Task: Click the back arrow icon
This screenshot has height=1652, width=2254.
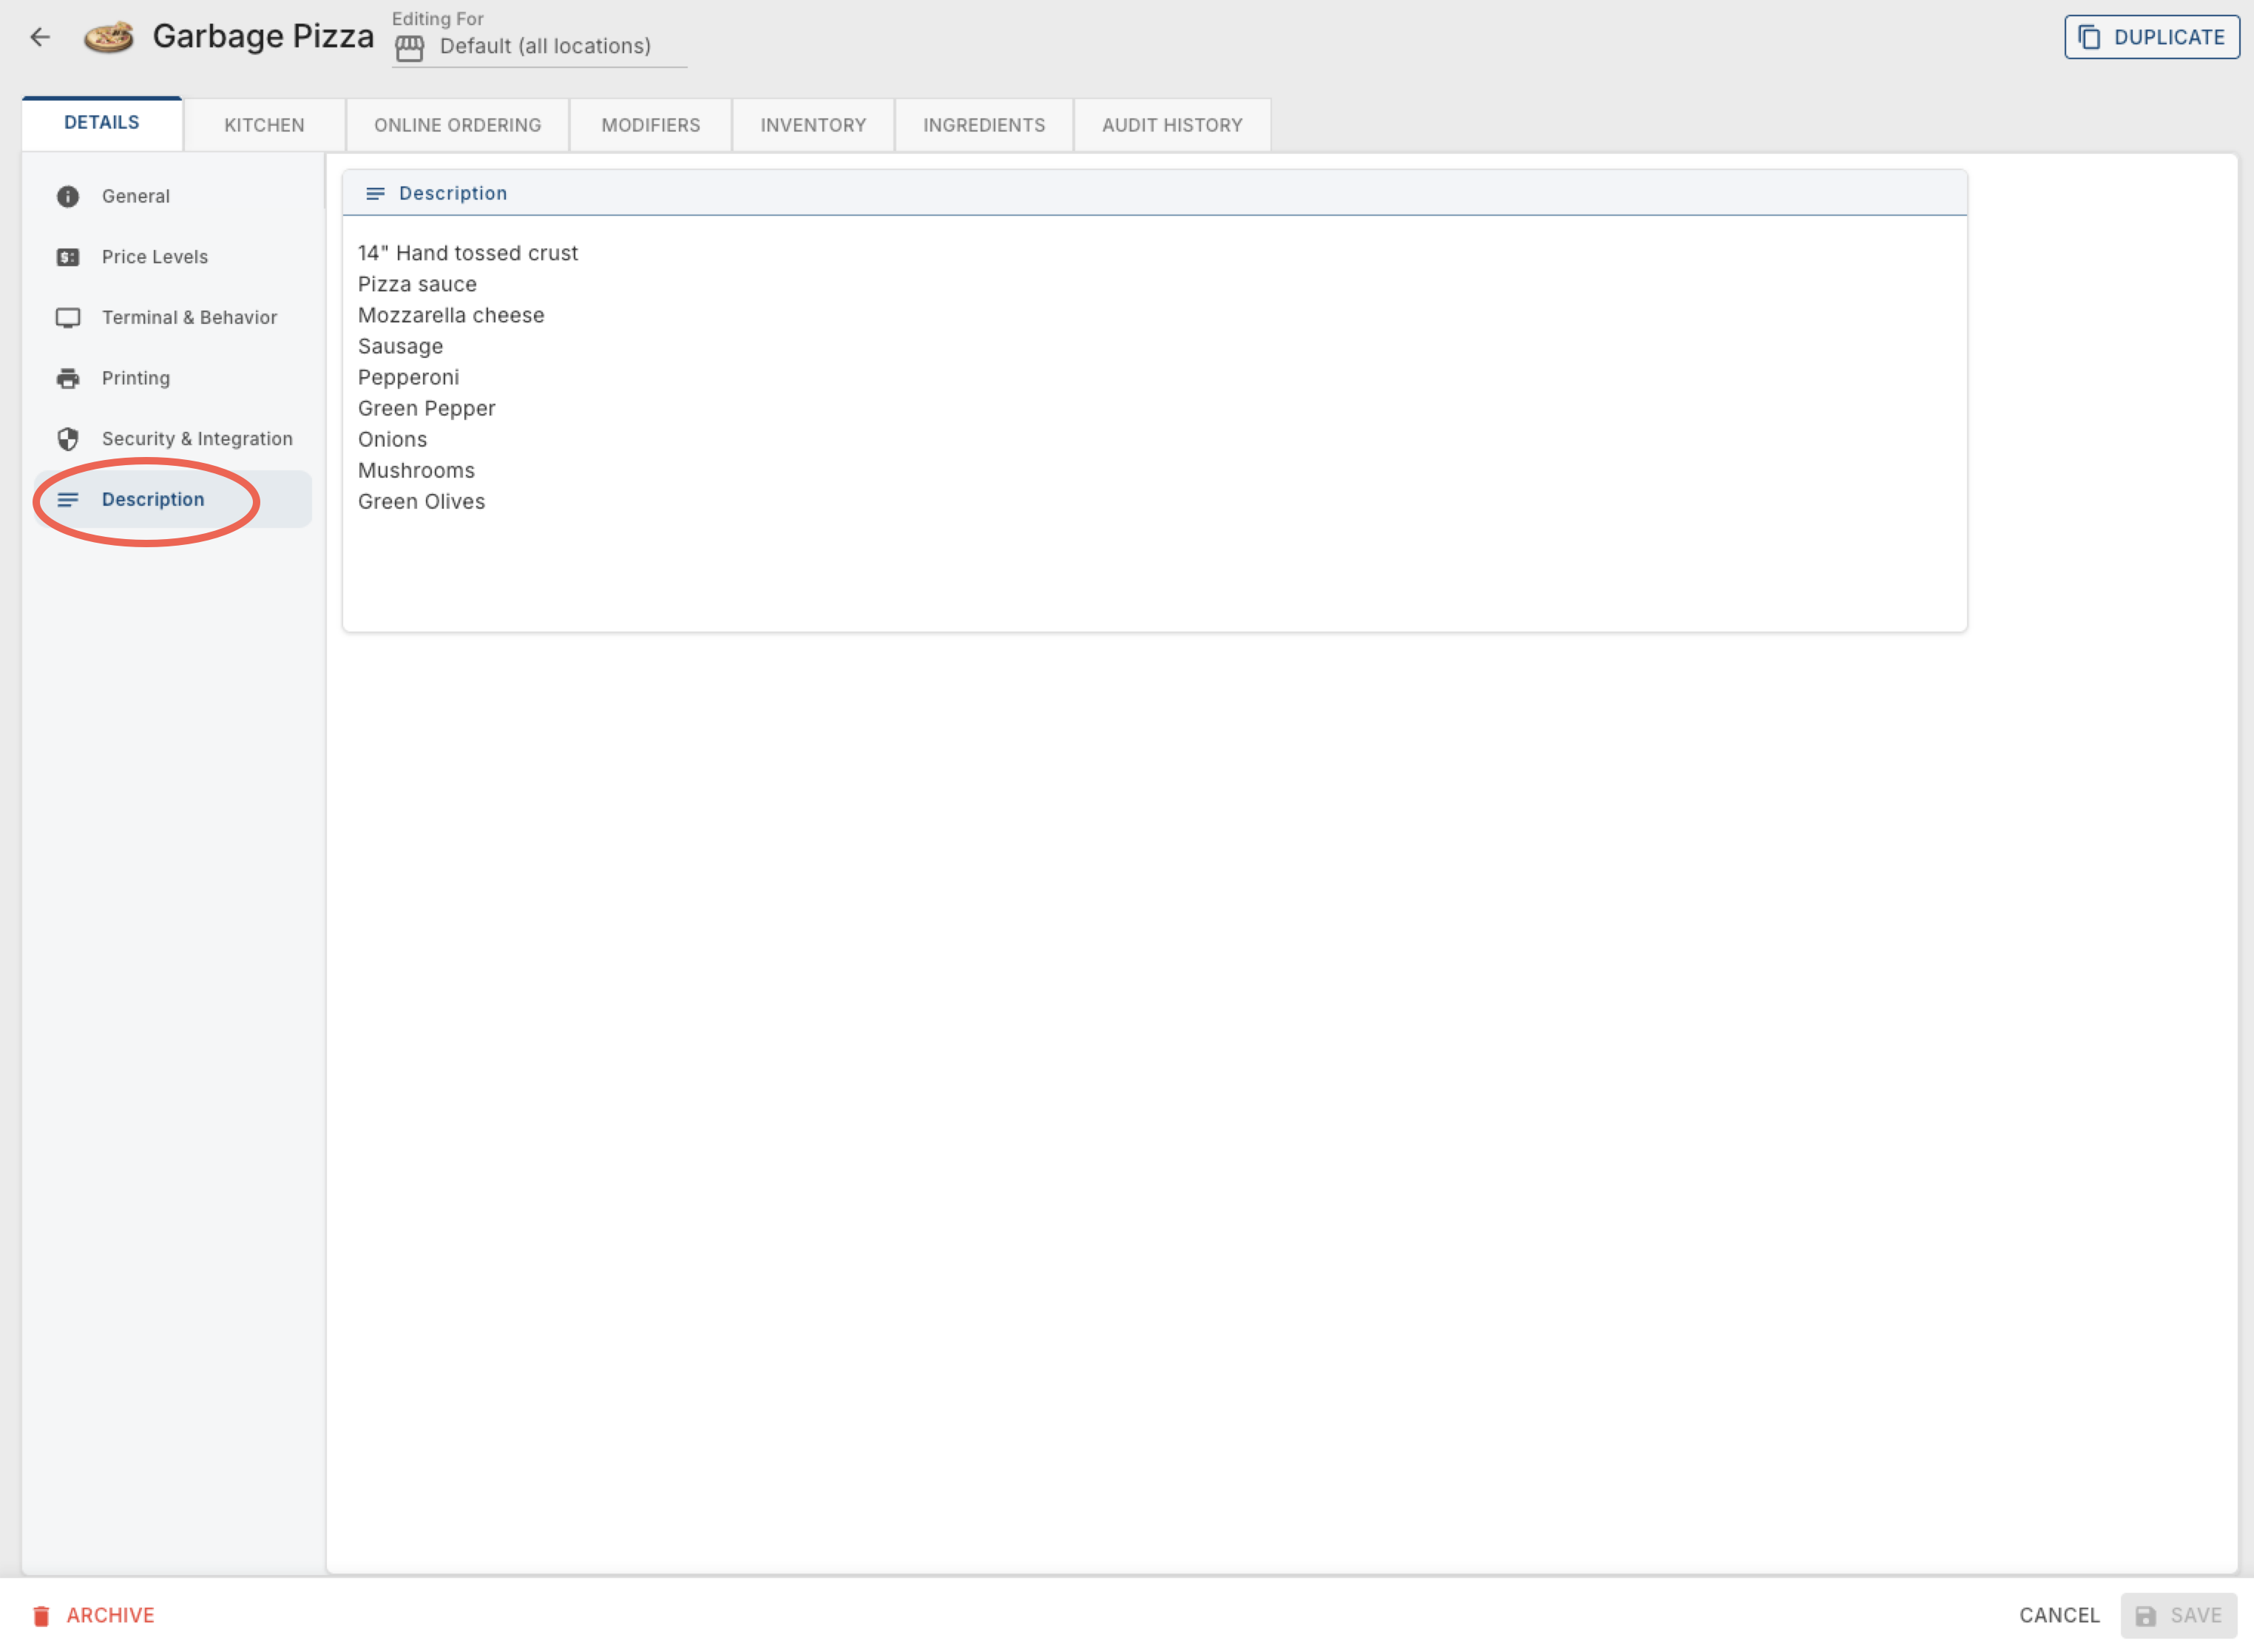Action: tap(40, 37)
